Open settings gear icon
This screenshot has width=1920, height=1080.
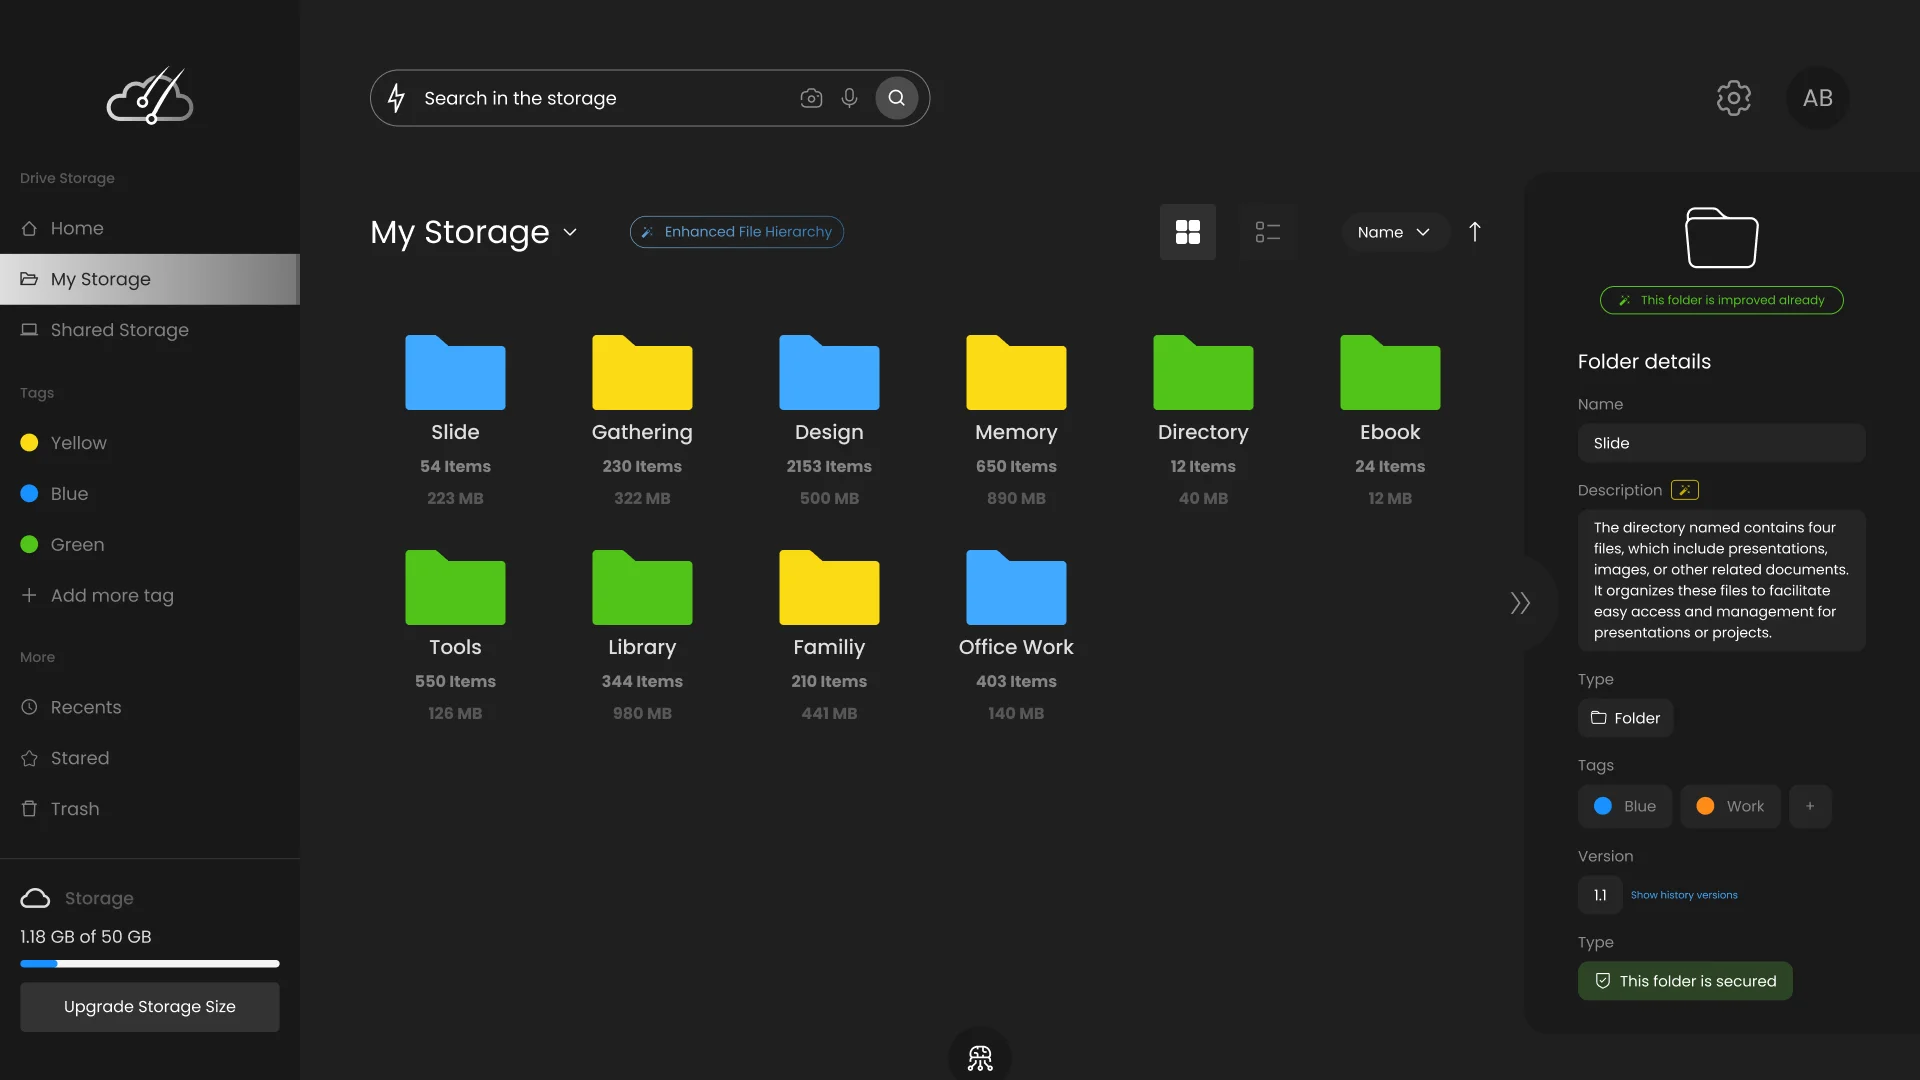tap(1734, 98)
